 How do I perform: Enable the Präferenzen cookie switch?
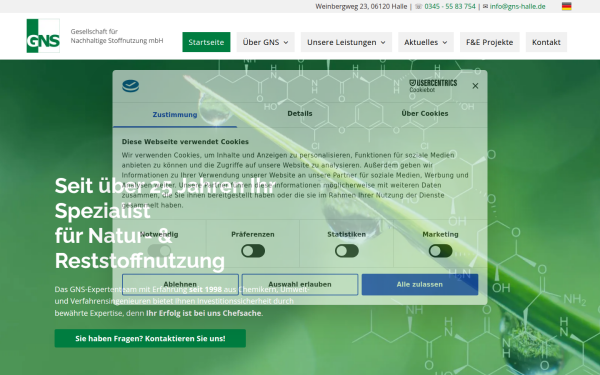253,251
